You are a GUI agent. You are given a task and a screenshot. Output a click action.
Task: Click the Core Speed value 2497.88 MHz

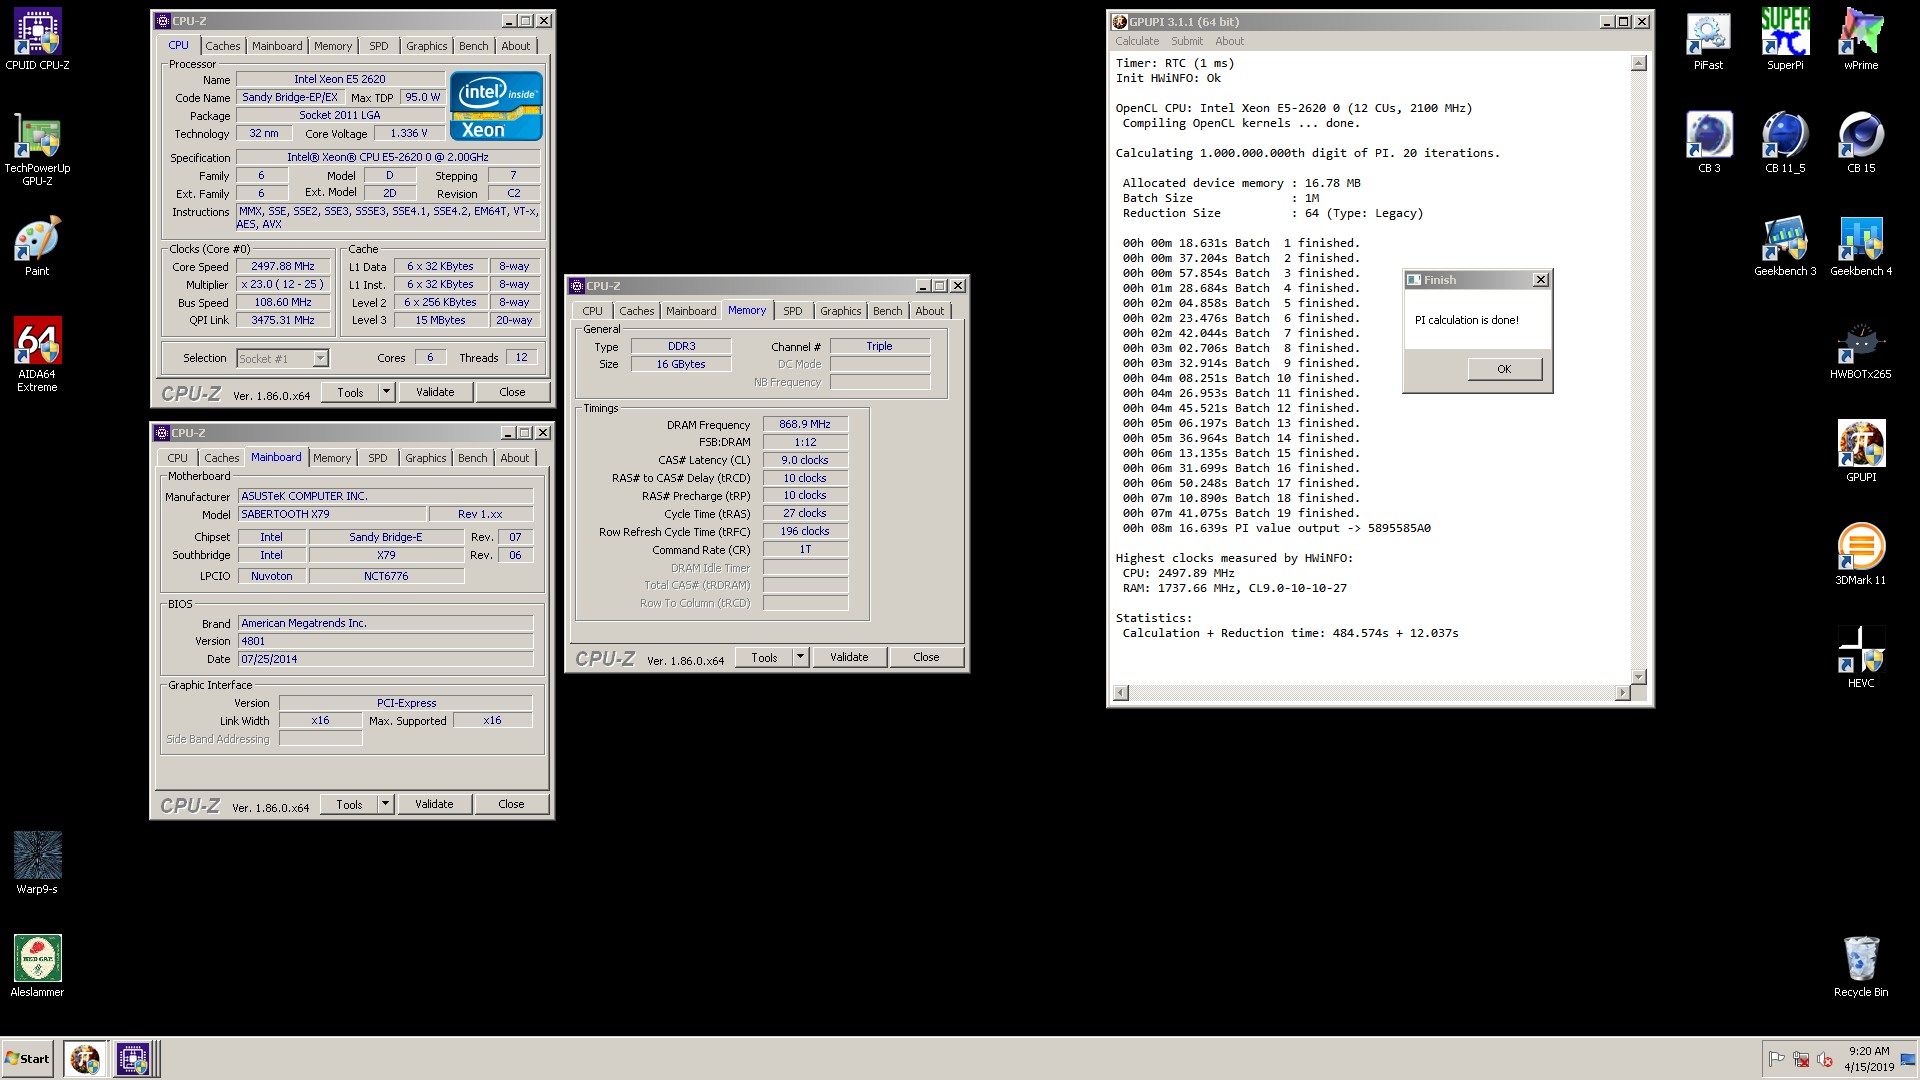tap(283, 266)
